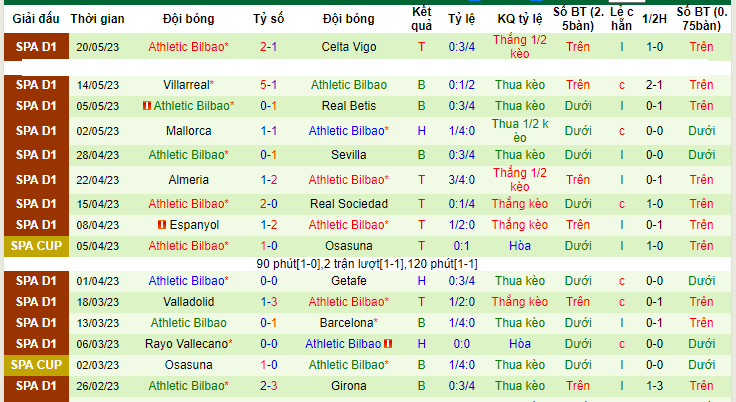Click 2-3 score against Girona
This screenshot has width=736, height=402.
click(x=268, y=386)
